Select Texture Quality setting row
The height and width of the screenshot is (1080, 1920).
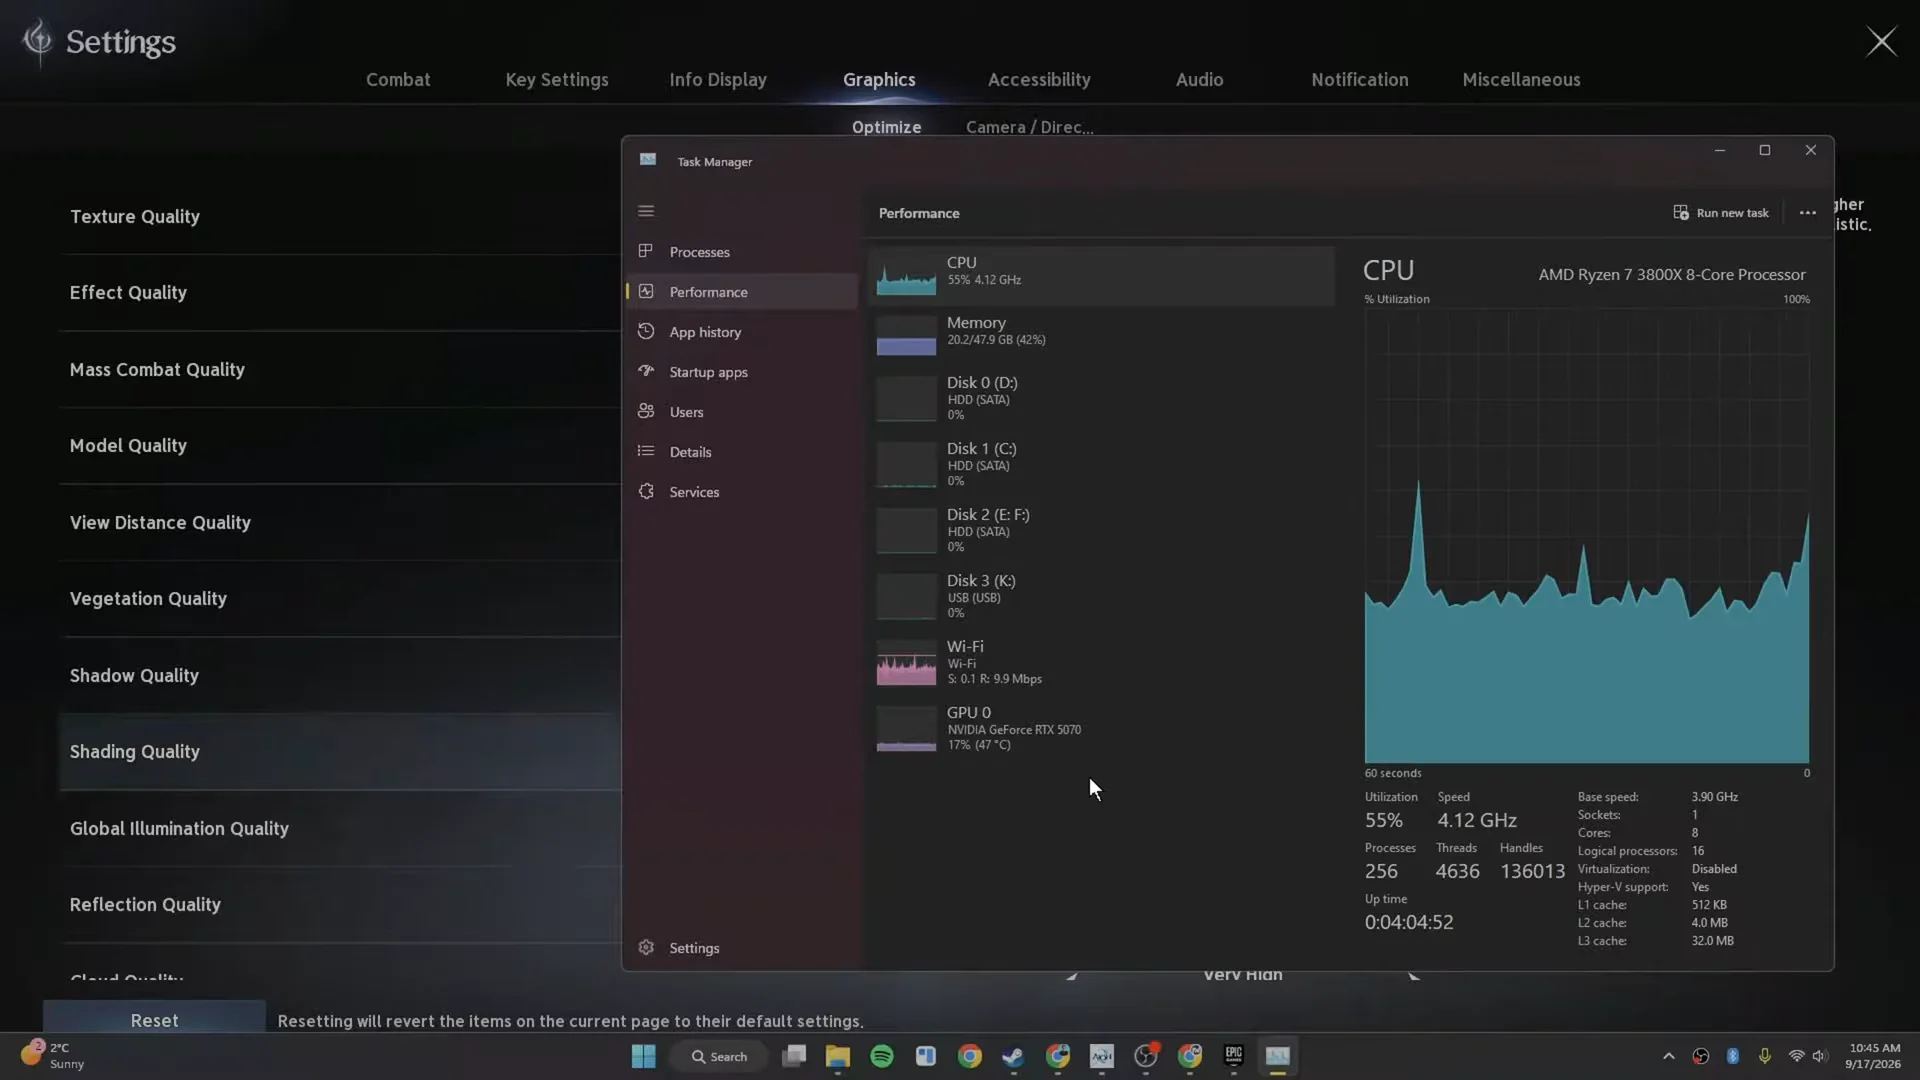pos(340,217)
